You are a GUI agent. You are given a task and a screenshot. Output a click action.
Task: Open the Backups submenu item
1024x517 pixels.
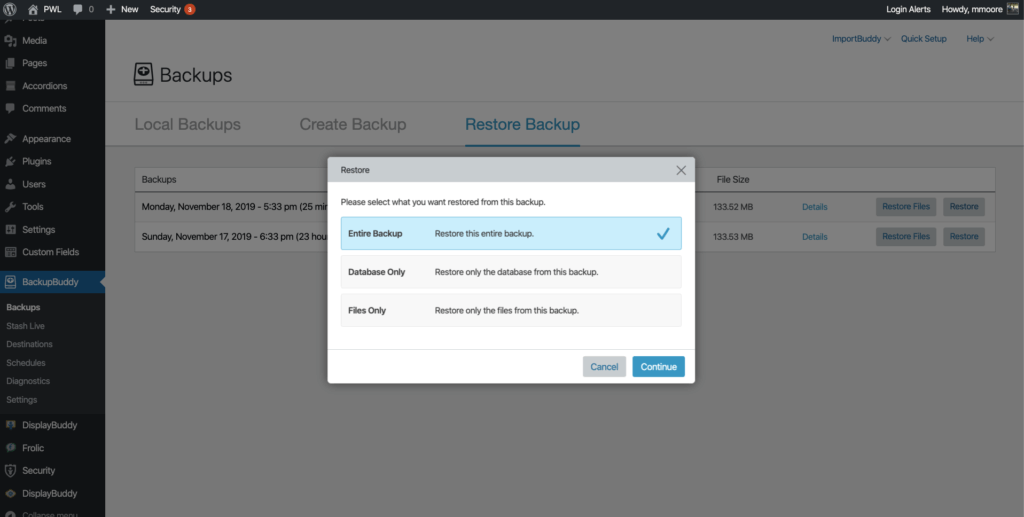point(24,307)
